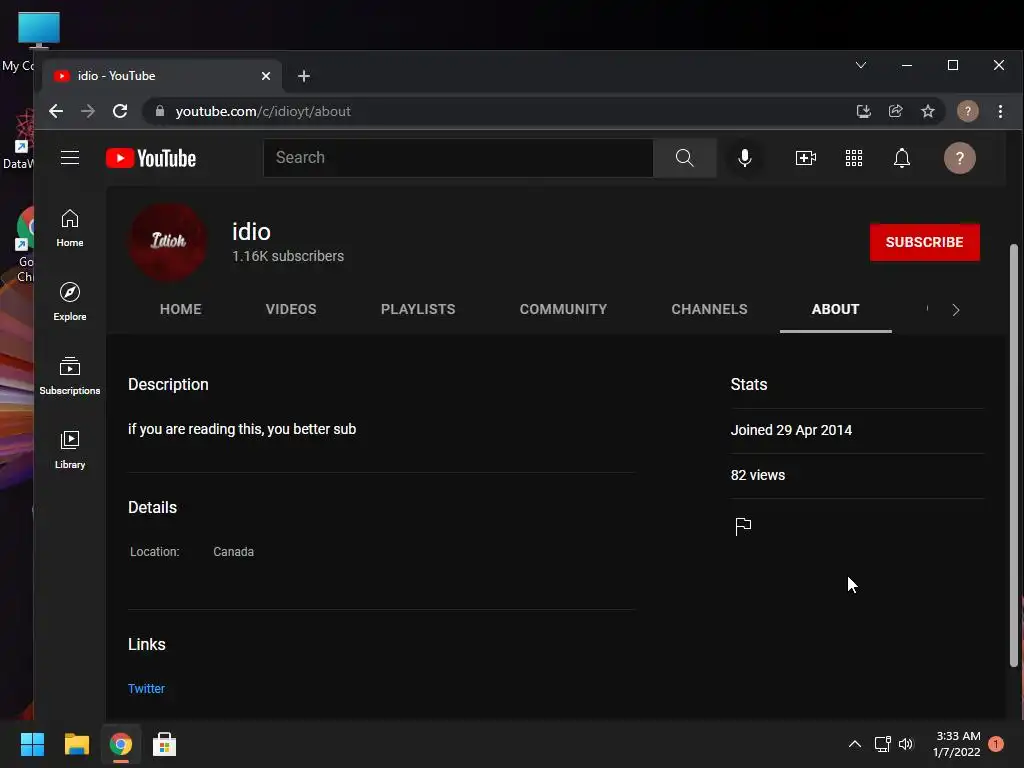Click the browser forward arrow
1024x768 pixels.
pyautogui.click(x=88, y=111)
